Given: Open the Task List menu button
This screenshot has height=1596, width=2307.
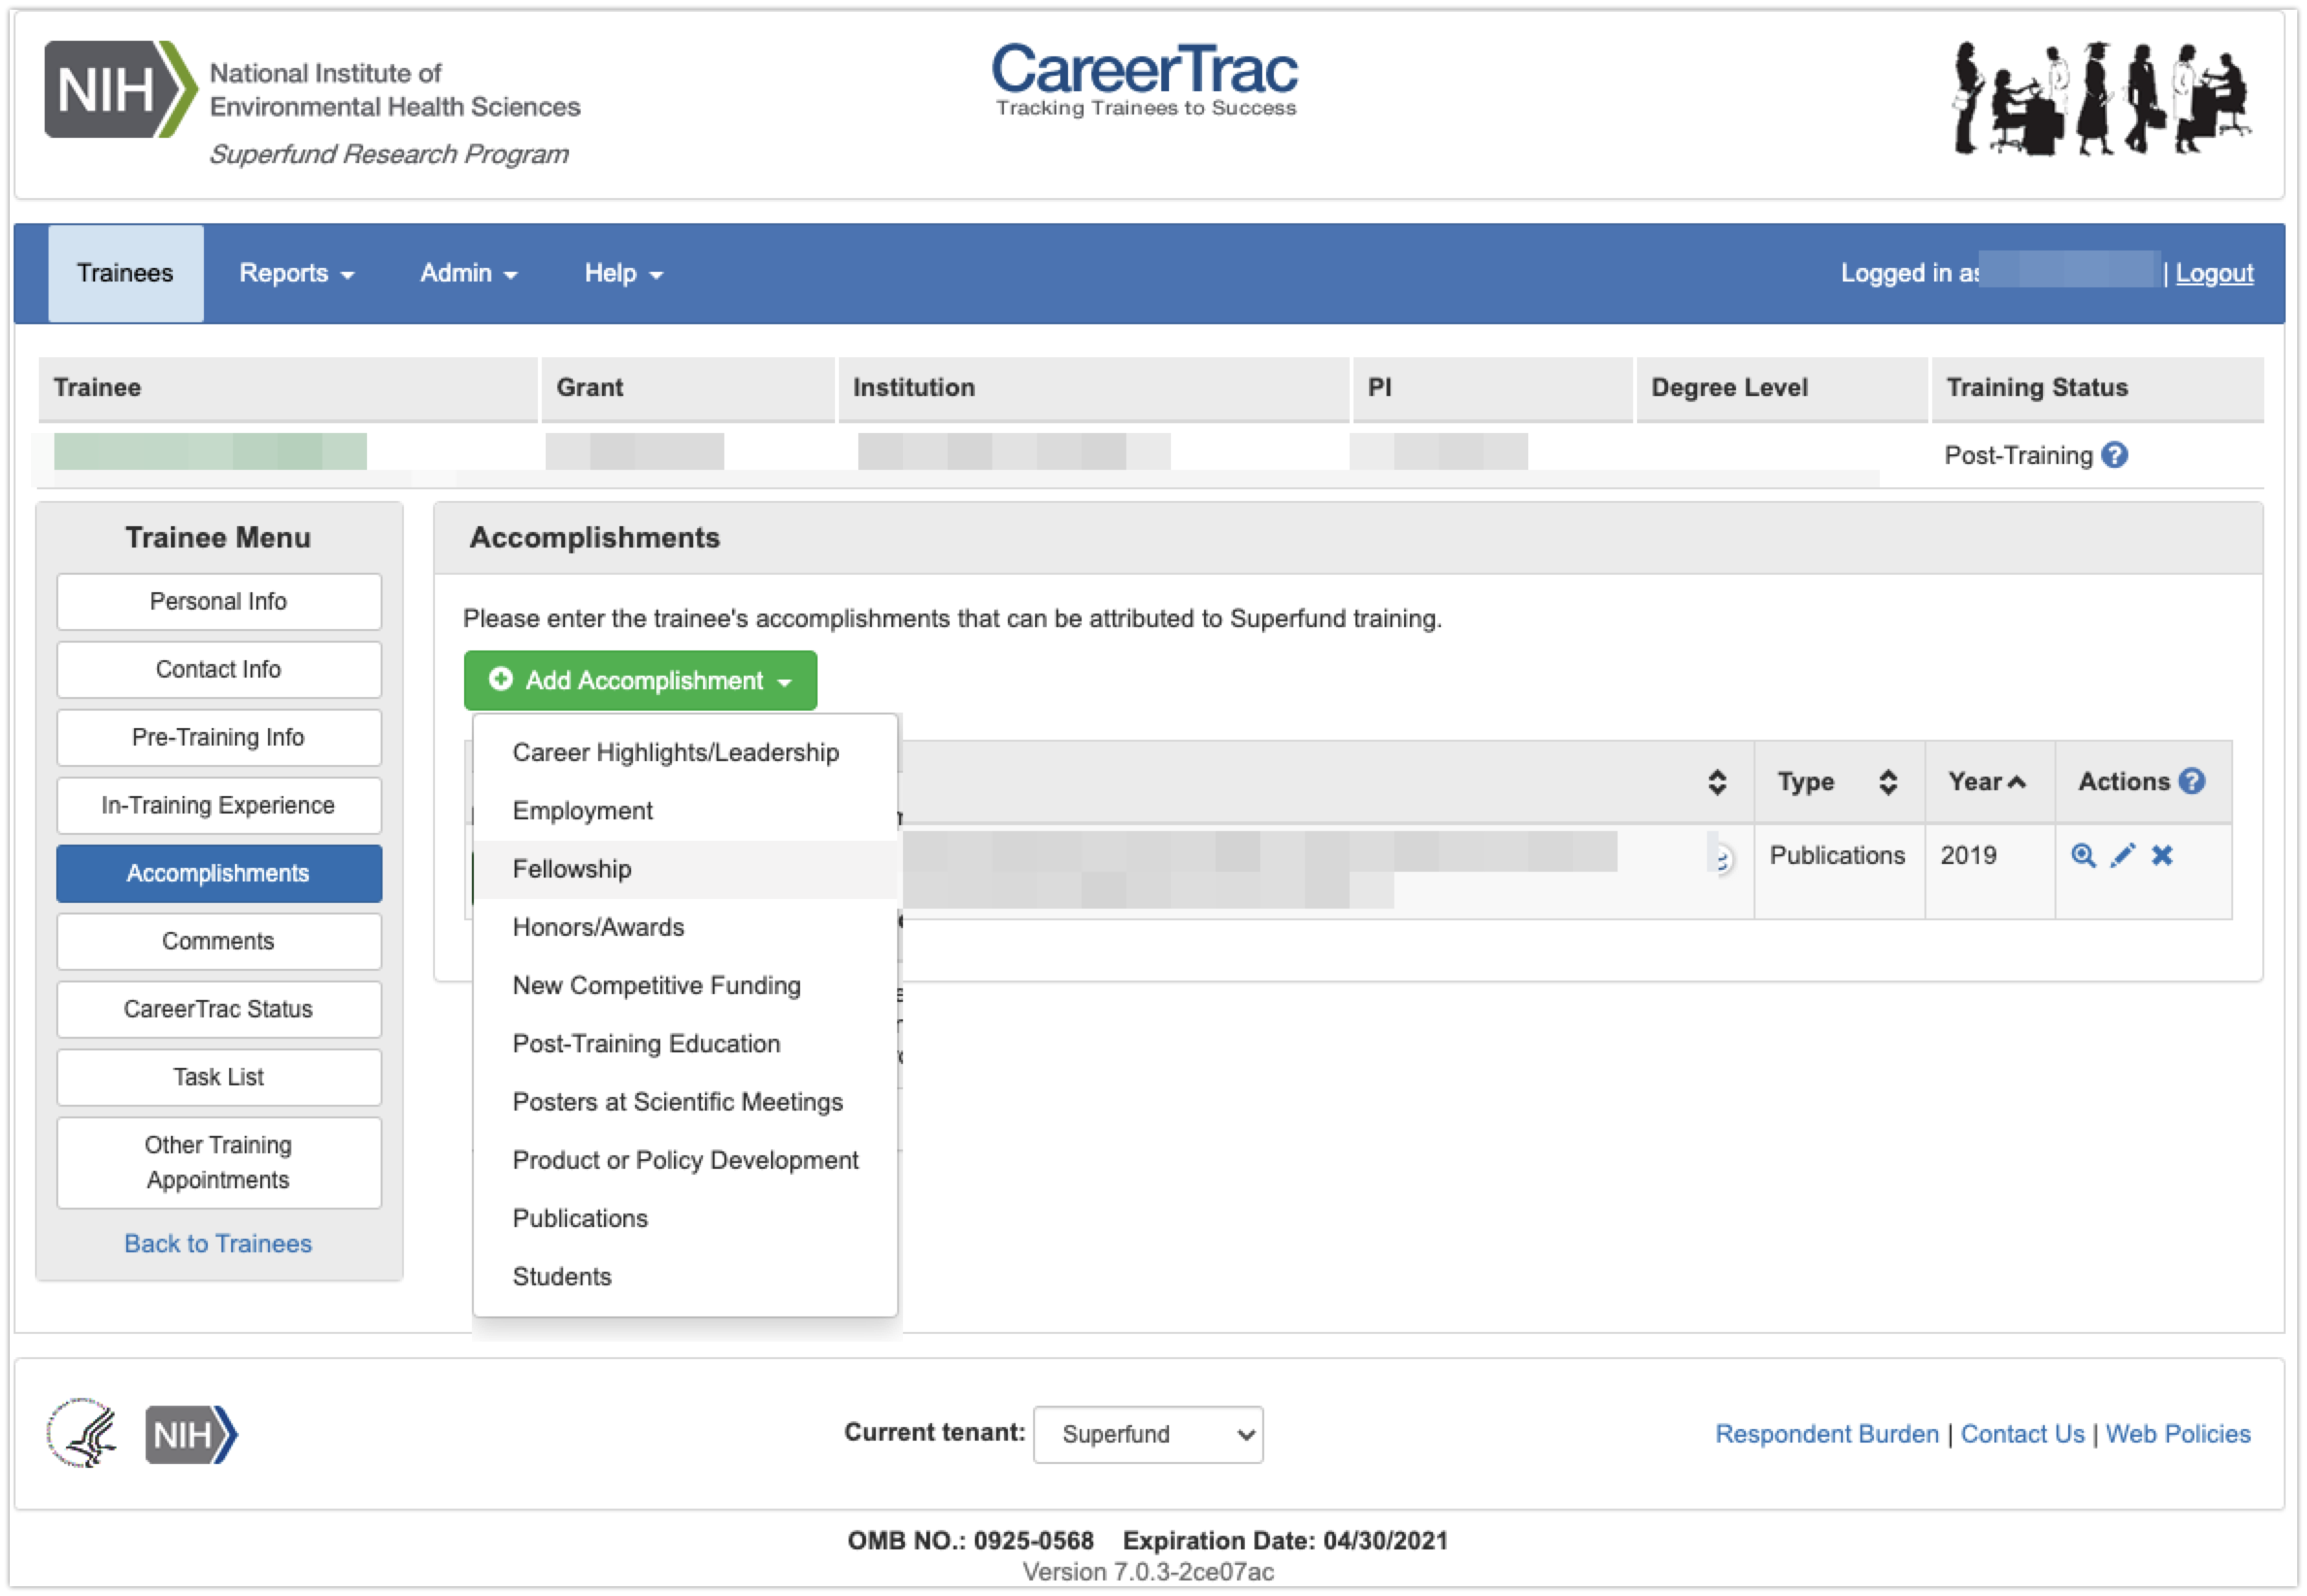Looking at the screenshot, I should [218, 1077].
